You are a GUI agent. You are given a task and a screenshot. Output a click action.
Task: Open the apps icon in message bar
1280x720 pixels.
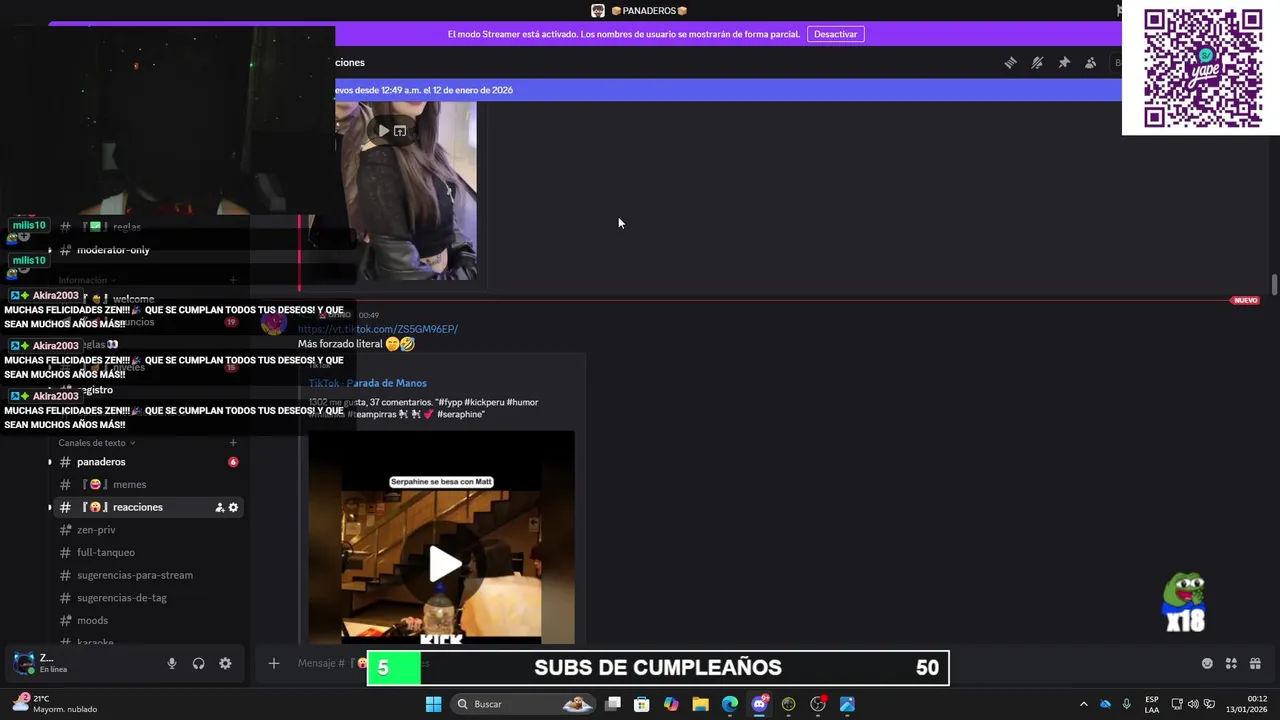point(1231,663)
